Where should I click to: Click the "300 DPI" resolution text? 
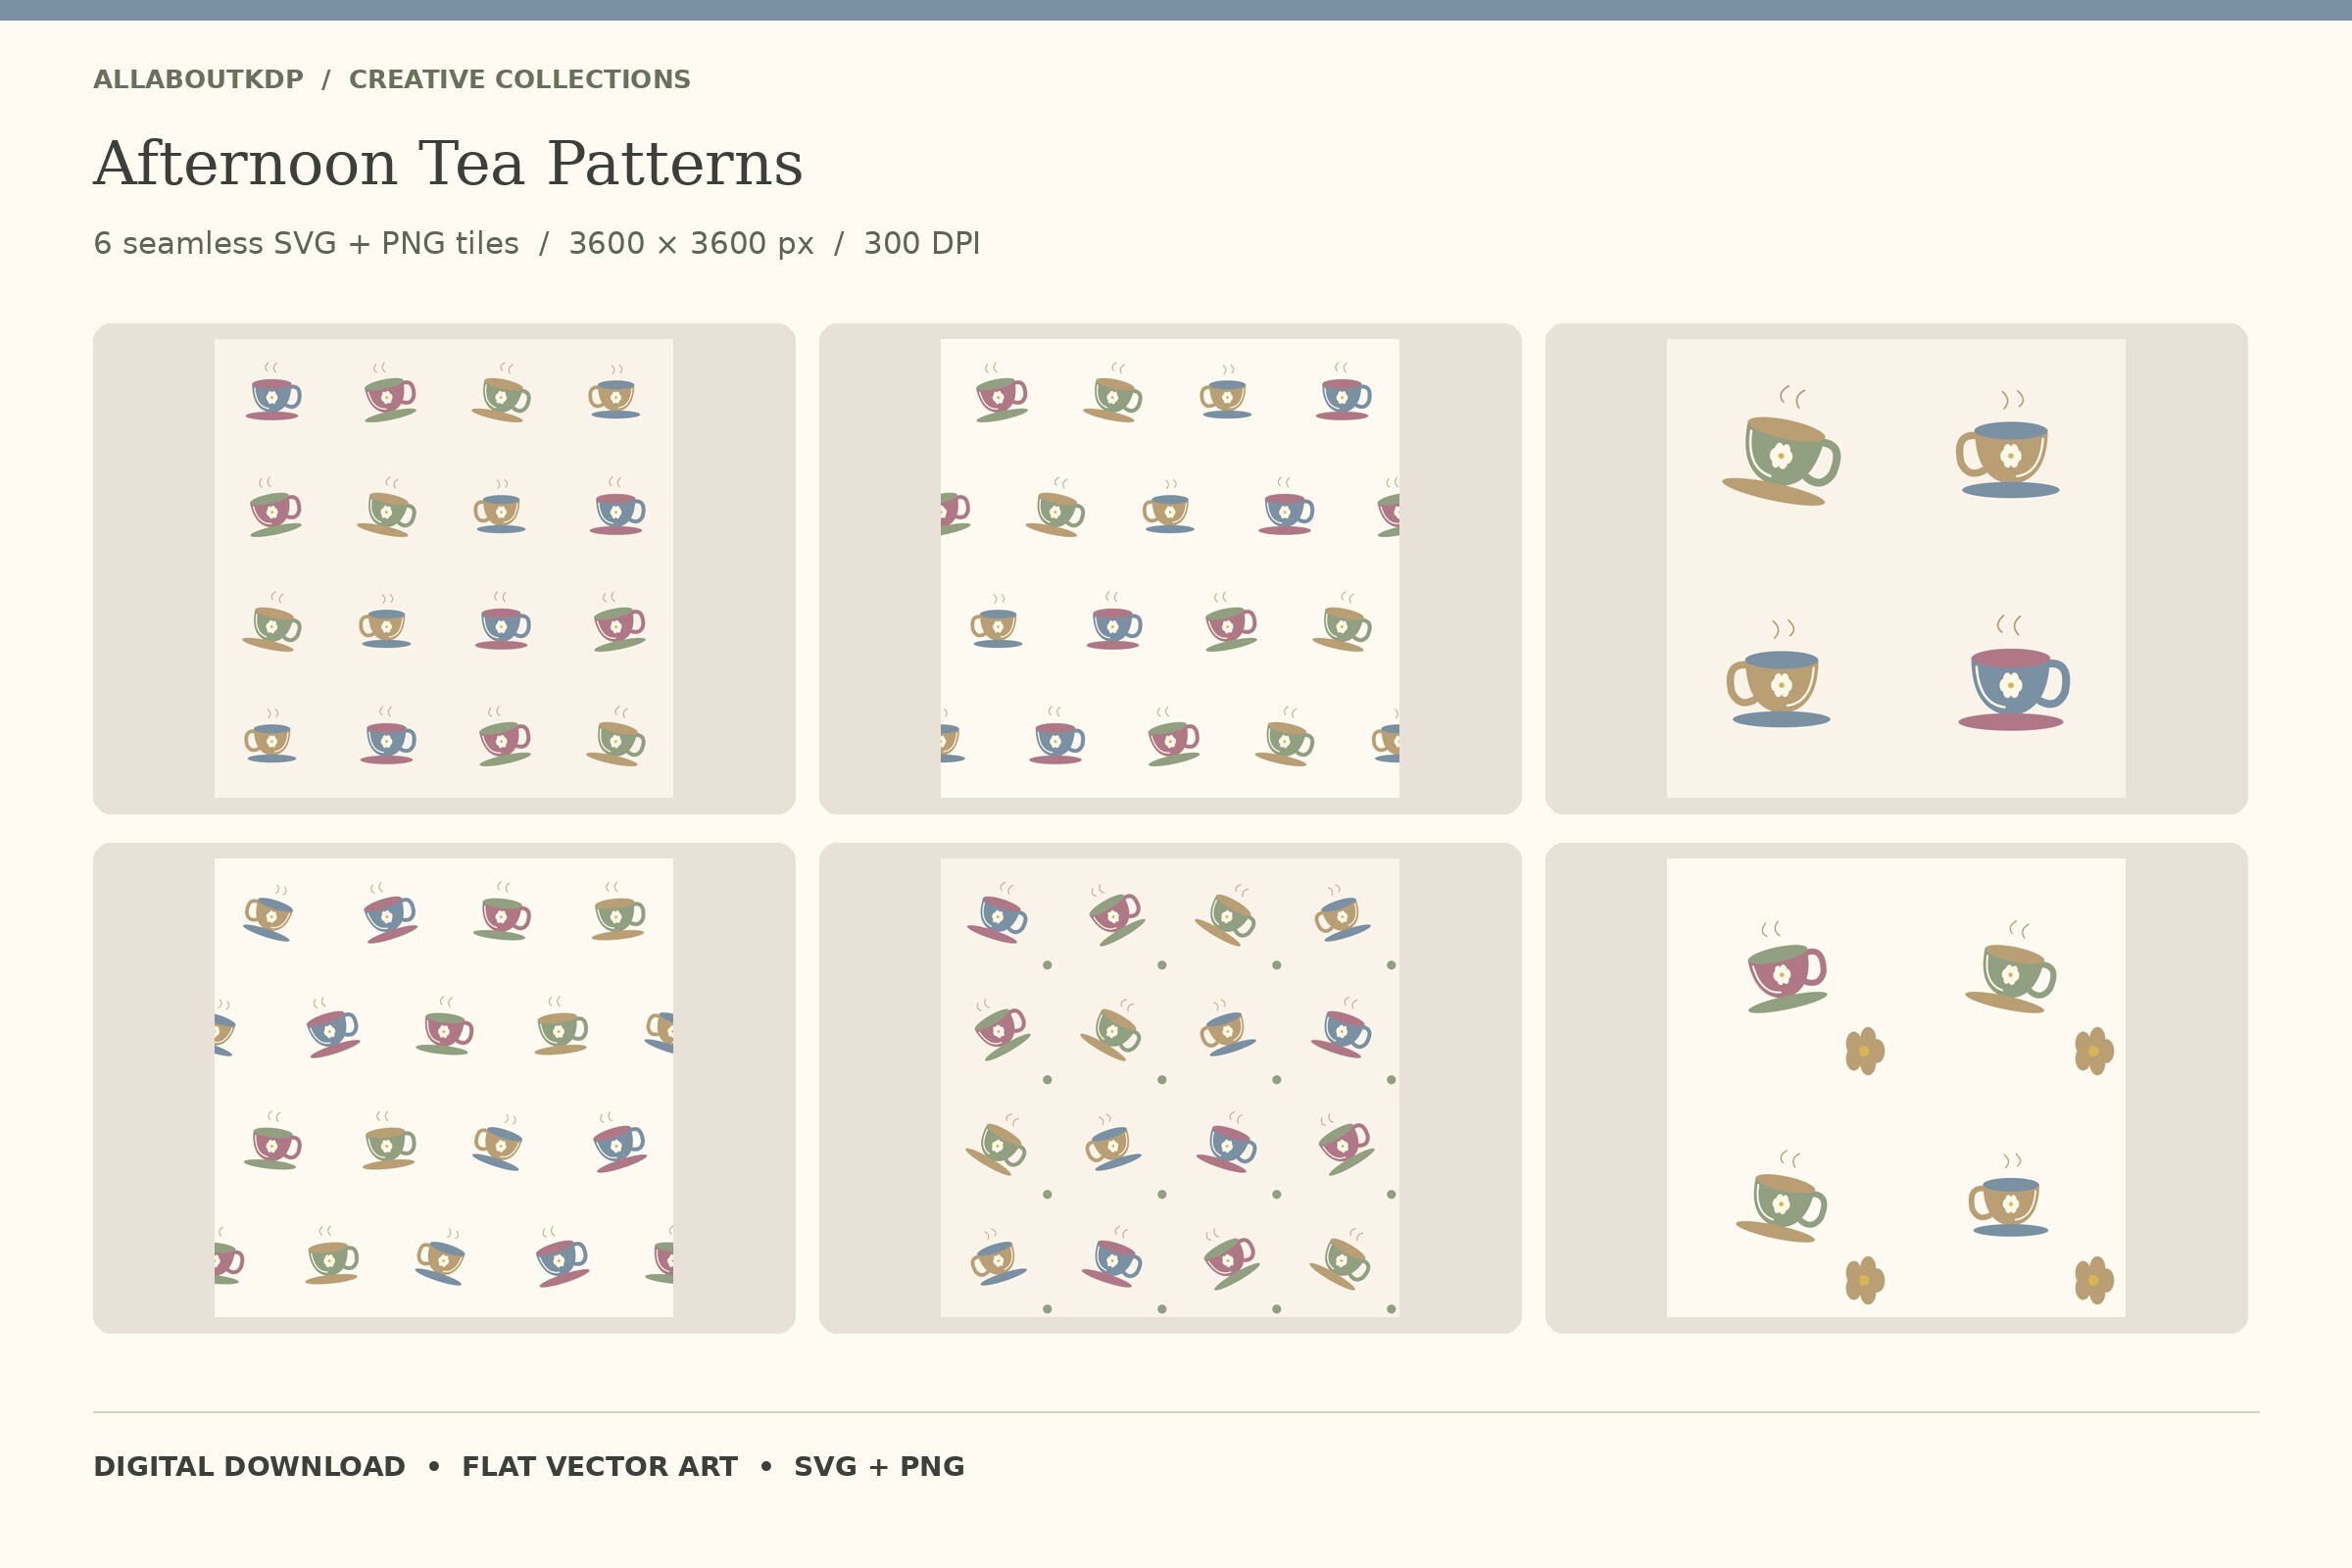[921, 244]
